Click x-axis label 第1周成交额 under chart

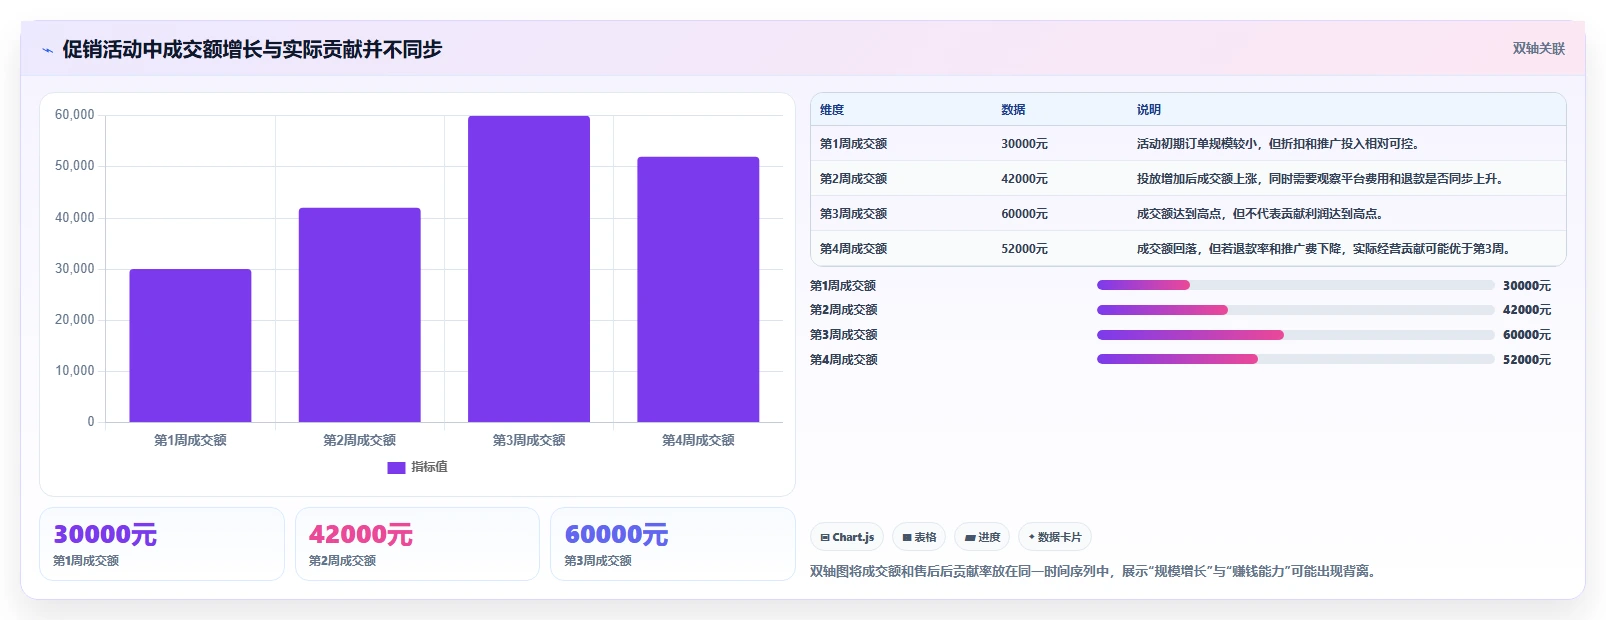click(190, 440)
